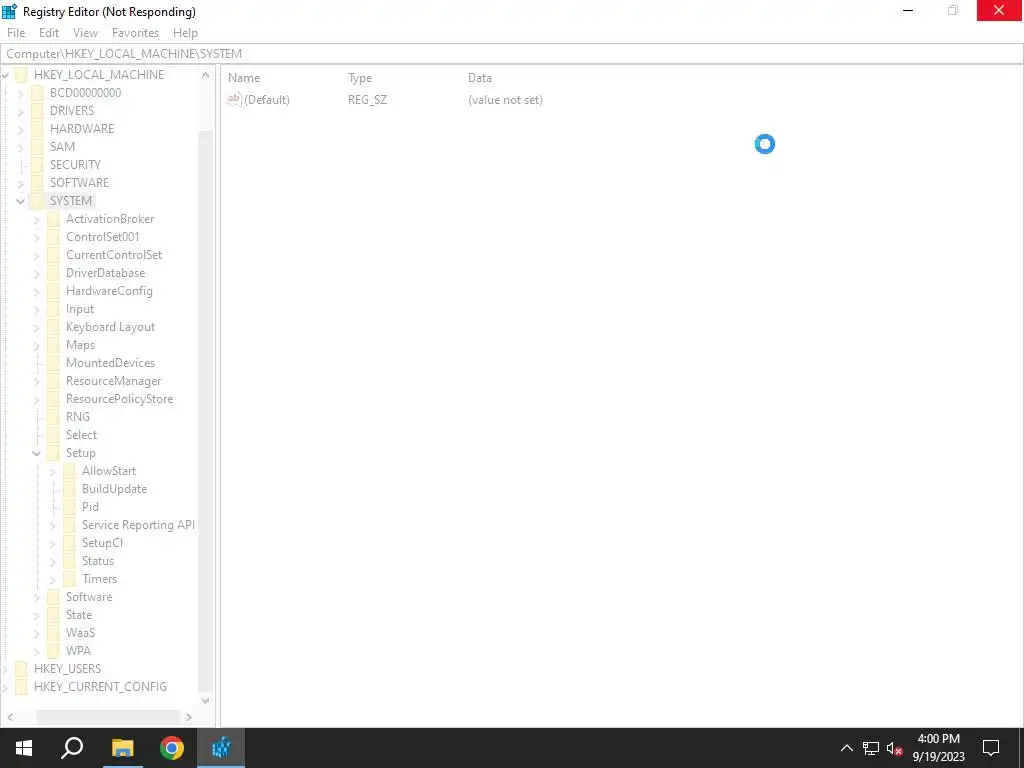Image resolution: width=1024 pixels, height=768 pixels.
Task: Select the HardwareConfig folder icon
Action: tap(54, 291)
